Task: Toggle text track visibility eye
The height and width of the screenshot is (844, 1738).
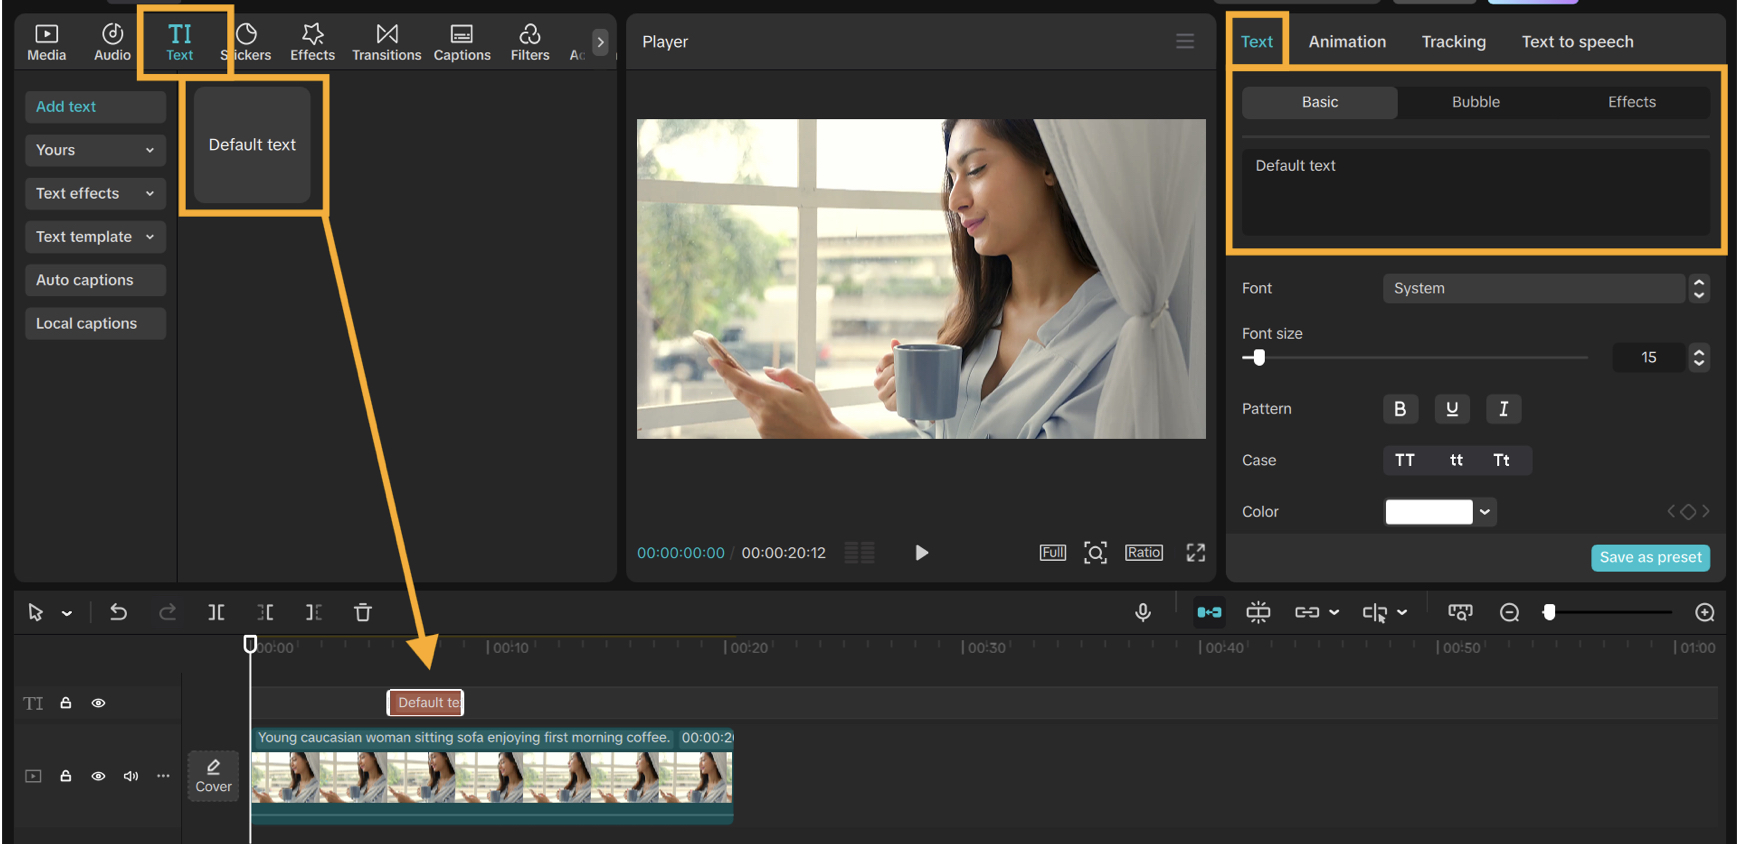Action: [98, 703]
